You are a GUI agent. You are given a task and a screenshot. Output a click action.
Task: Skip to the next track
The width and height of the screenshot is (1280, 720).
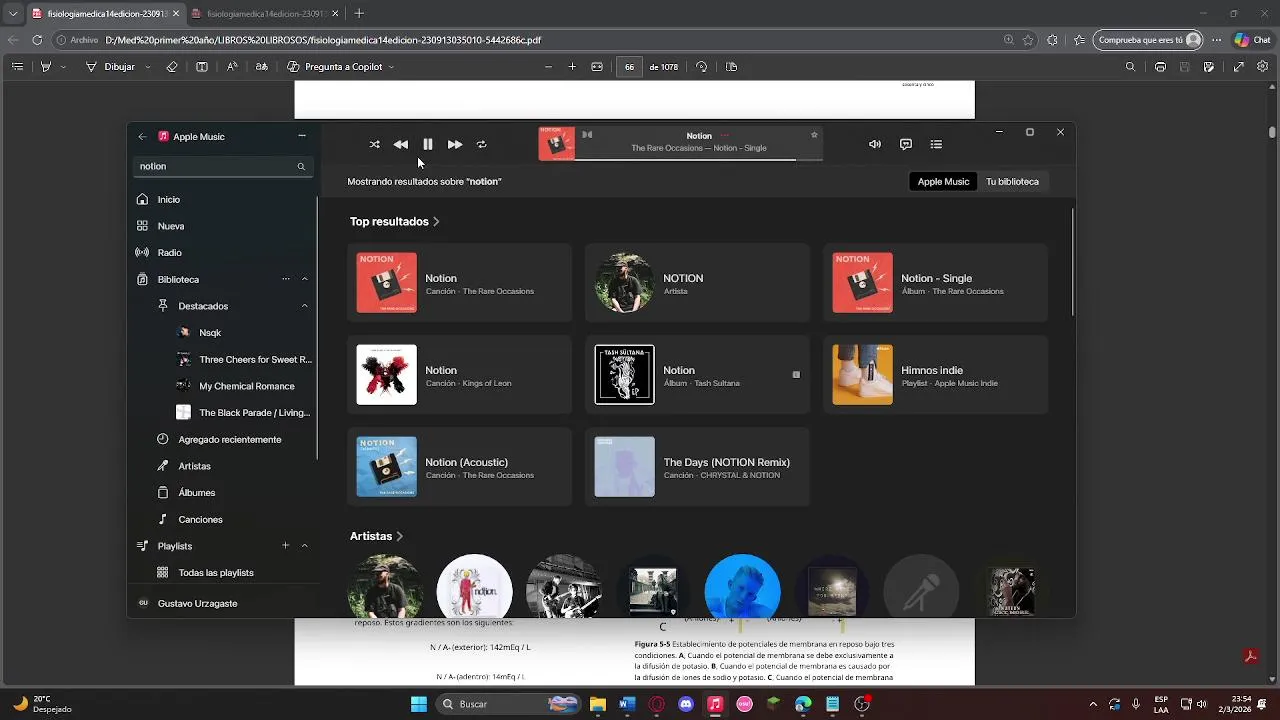454,144
